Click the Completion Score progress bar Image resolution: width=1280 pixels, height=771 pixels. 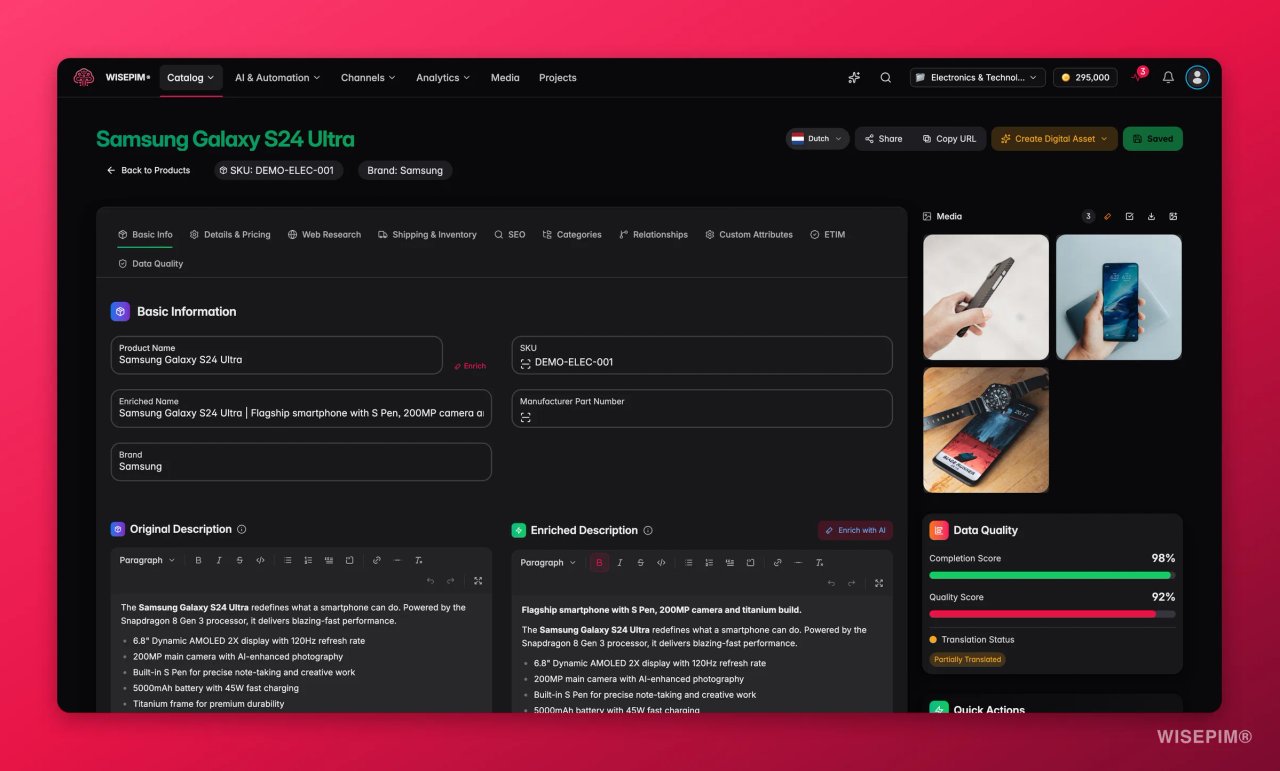pyautogui.click(x=1052, y=575)
